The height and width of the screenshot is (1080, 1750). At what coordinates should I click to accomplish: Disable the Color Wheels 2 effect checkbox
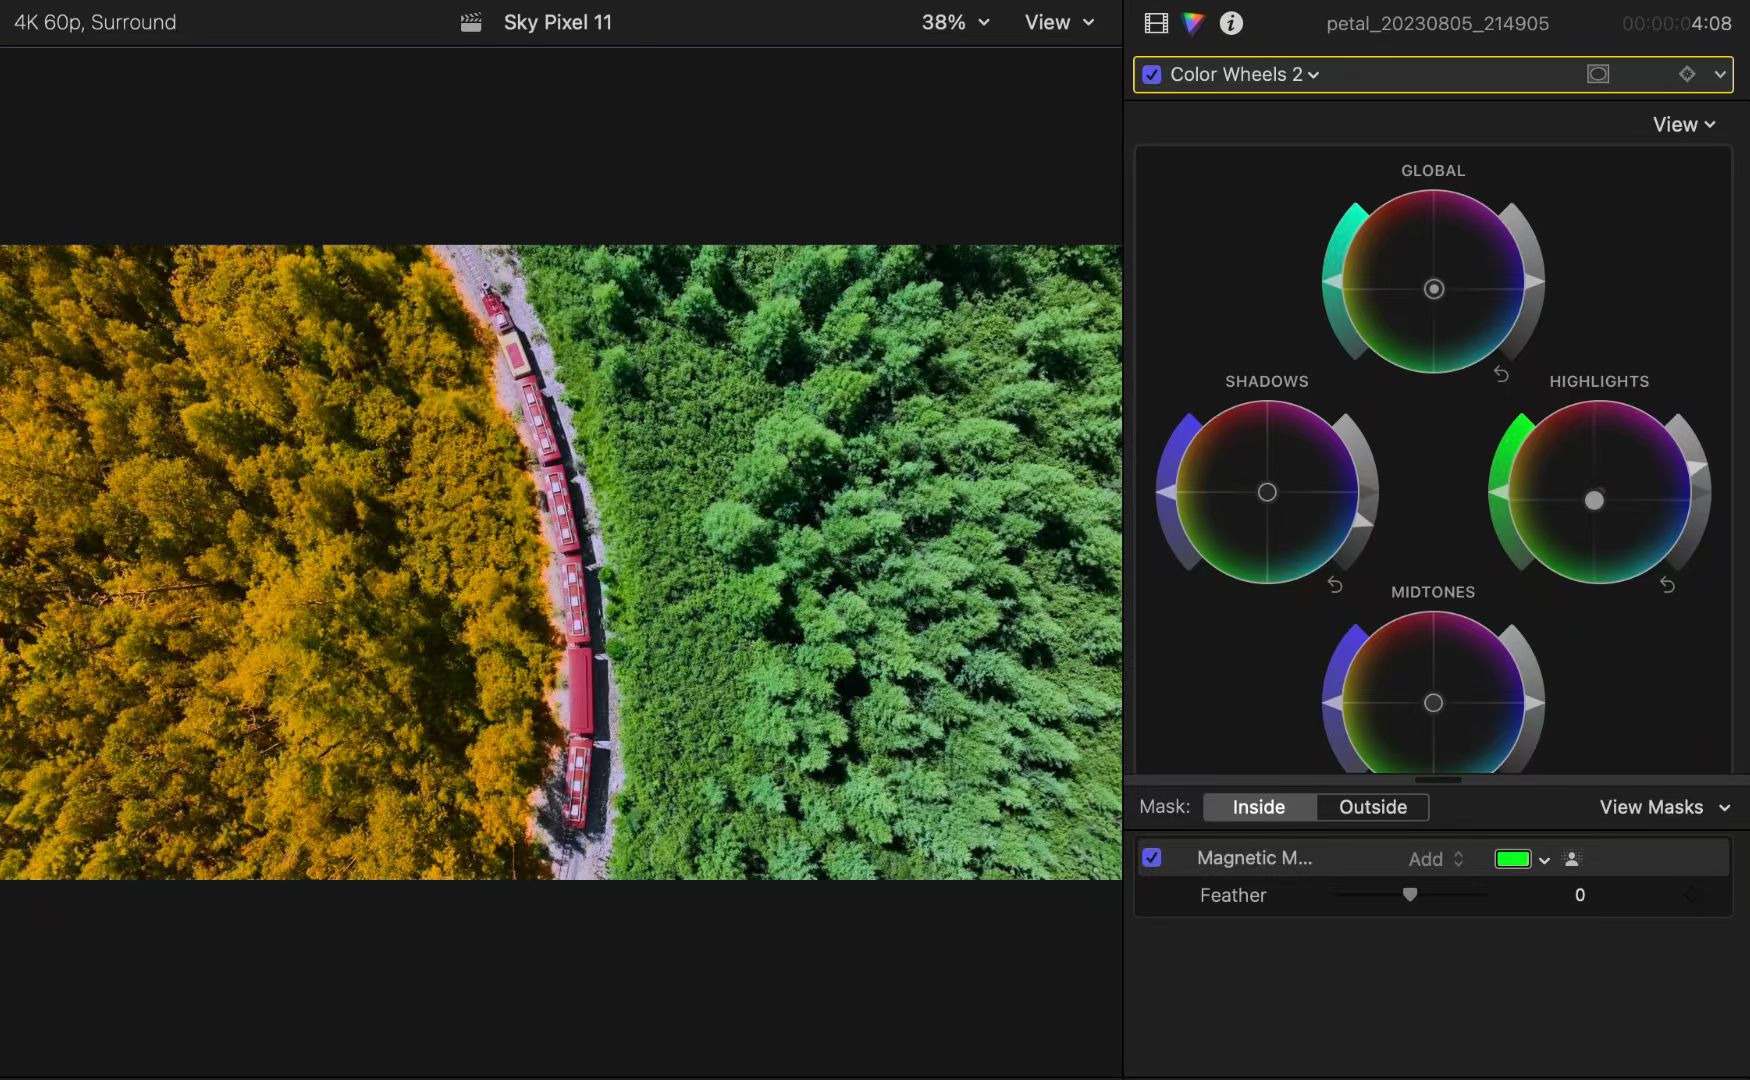[1152, 74]
